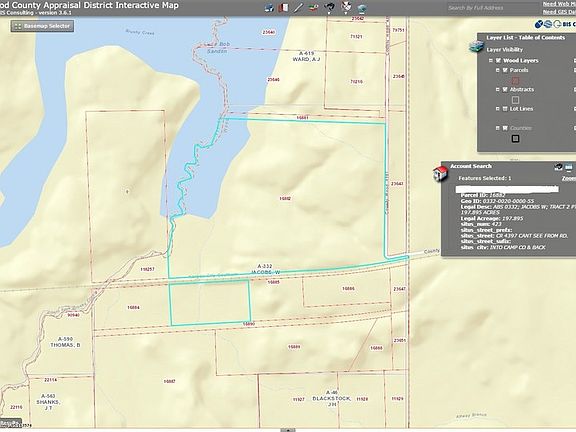The width and height of the screenshot is (576, 432).
Task: Click the layers legend toolbar icon
Action: click(x=313, y=7)
